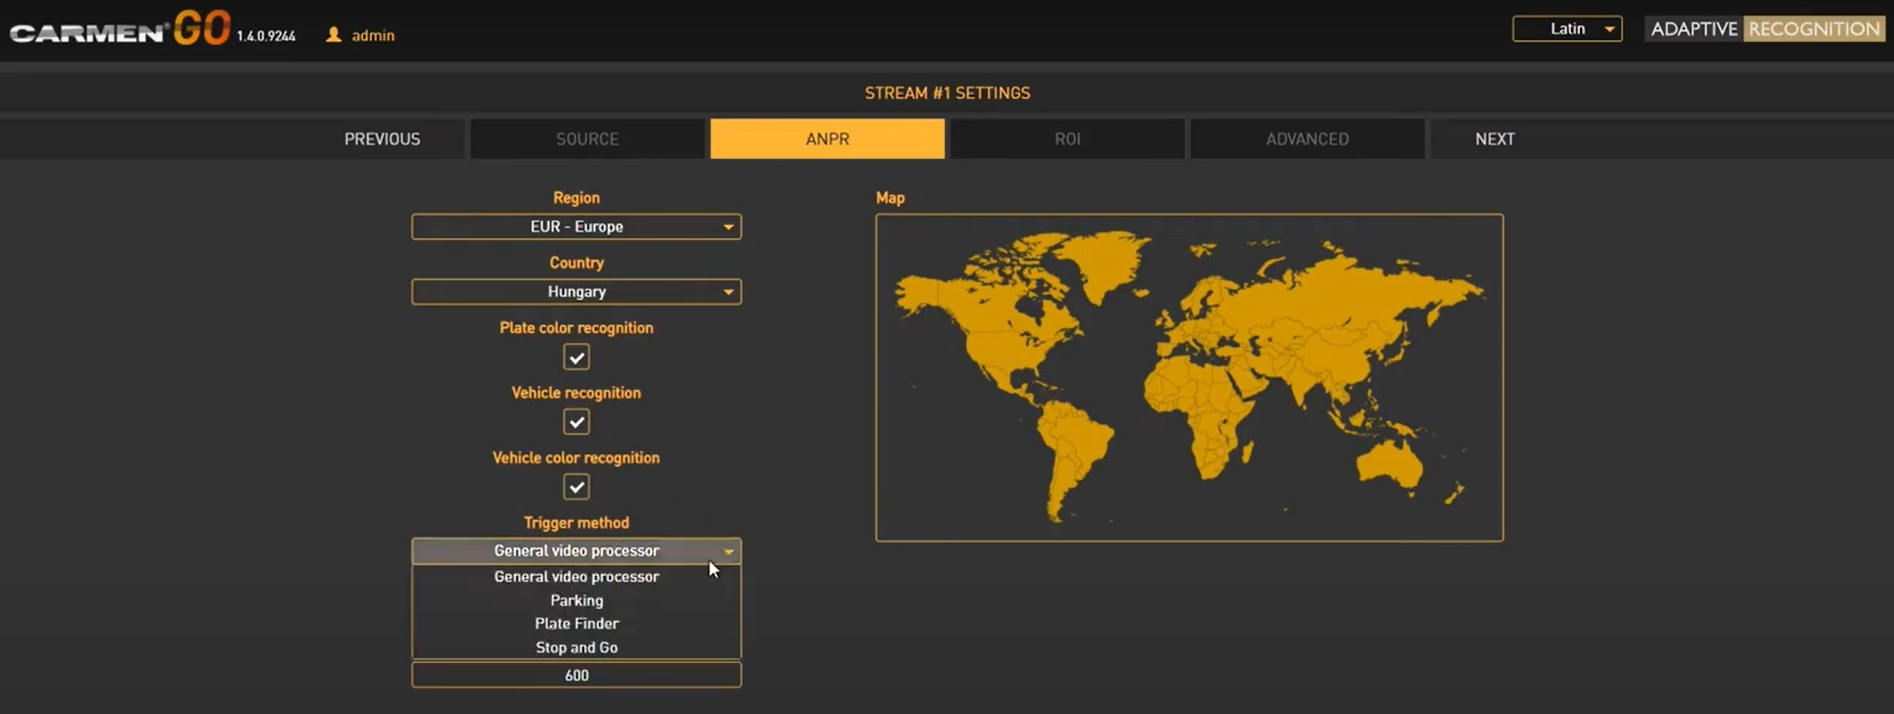This screenshot has height=714, width=1894.
Task: Switch to the ROI tab
Action: coord(1067,139)
